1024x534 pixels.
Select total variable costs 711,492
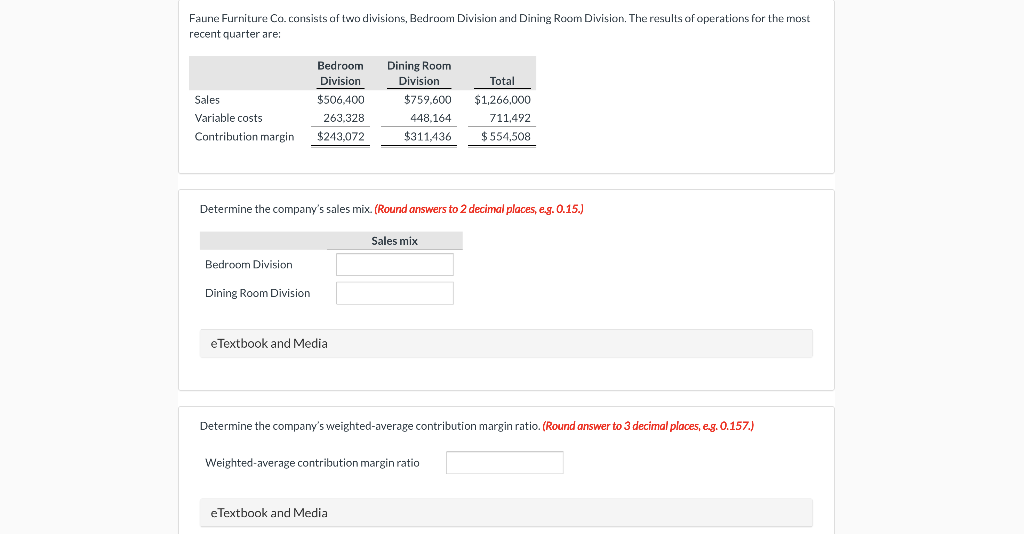tap(510, 118)
